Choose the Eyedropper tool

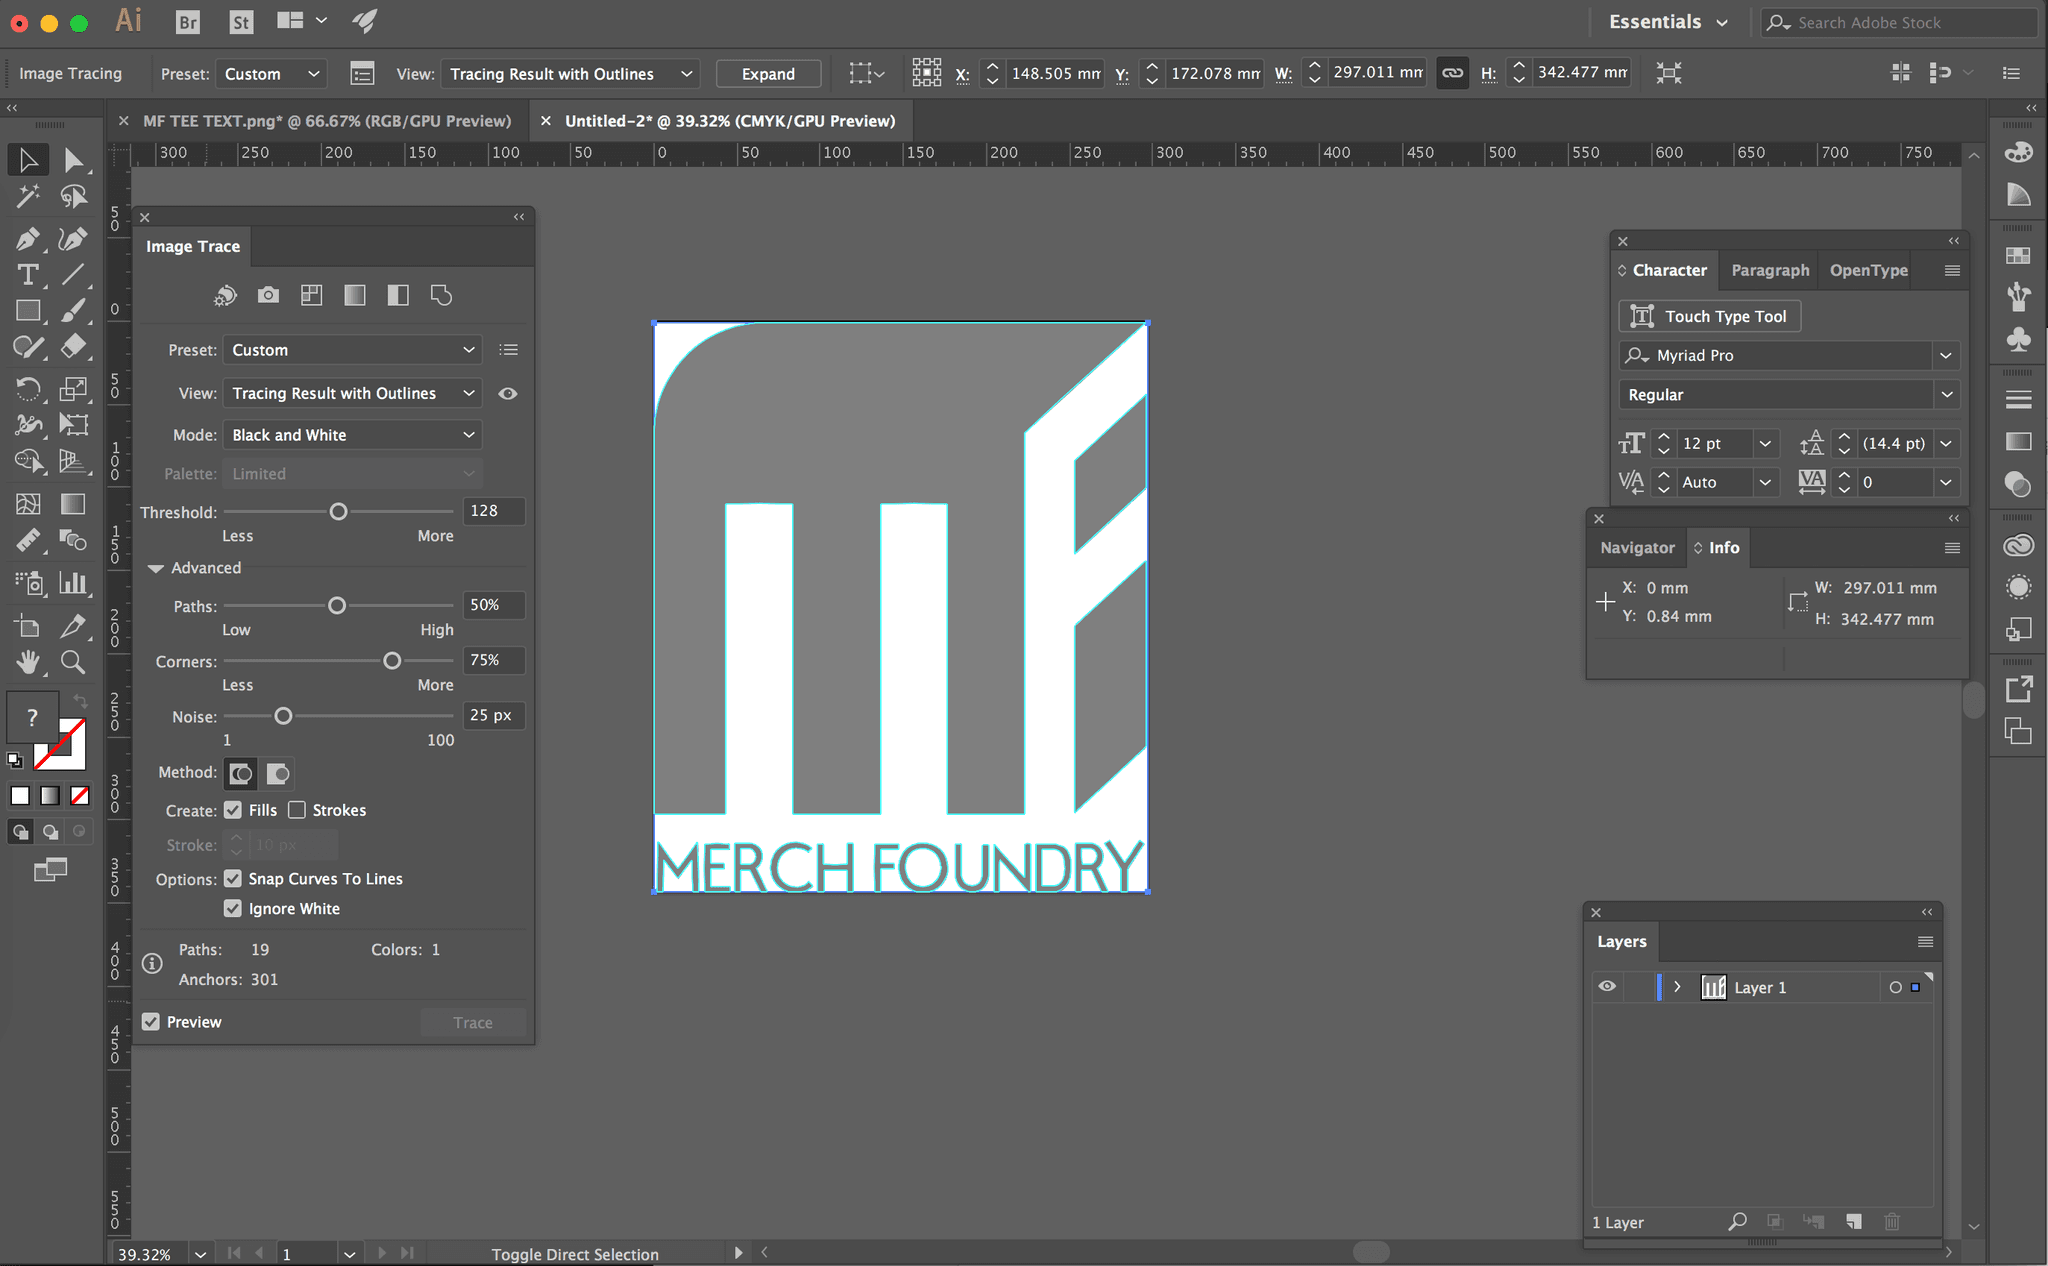coord(72,626)
